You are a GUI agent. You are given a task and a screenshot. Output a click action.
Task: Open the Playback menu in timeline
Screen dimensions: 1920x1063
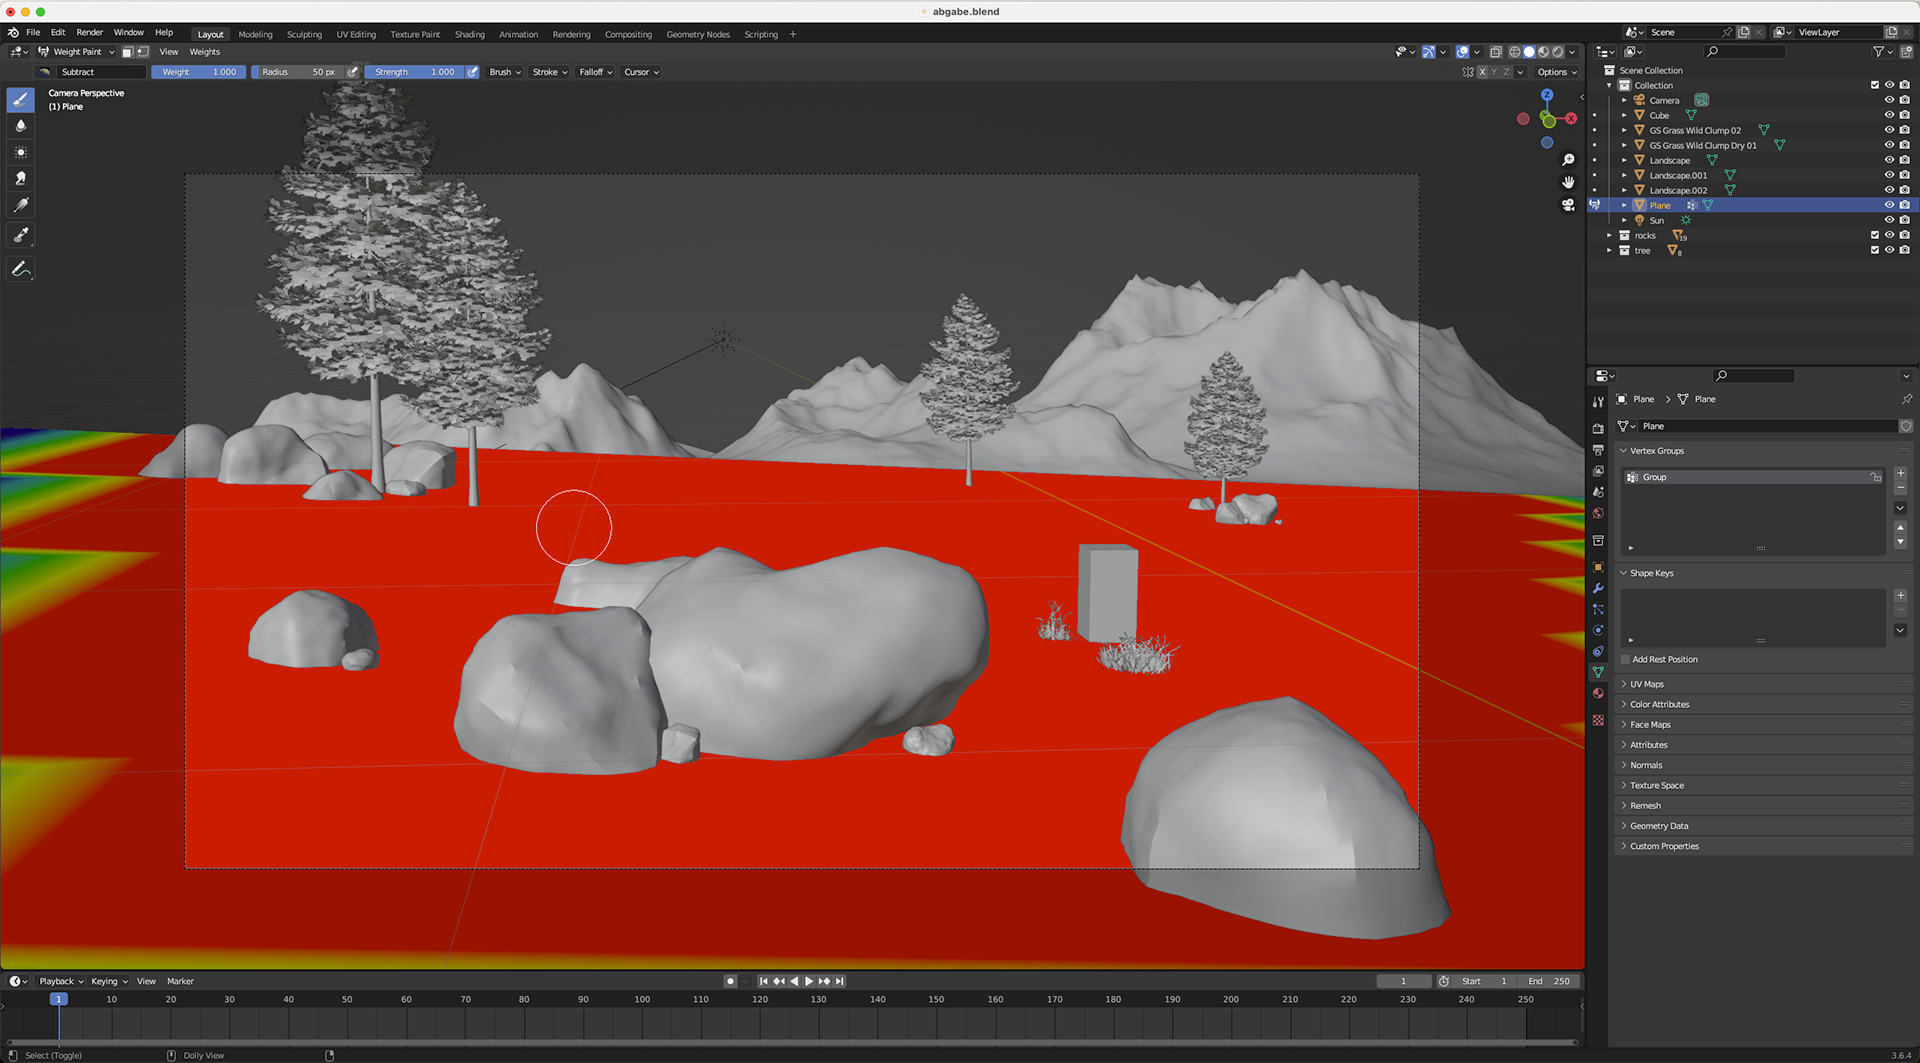click(61, 981)
